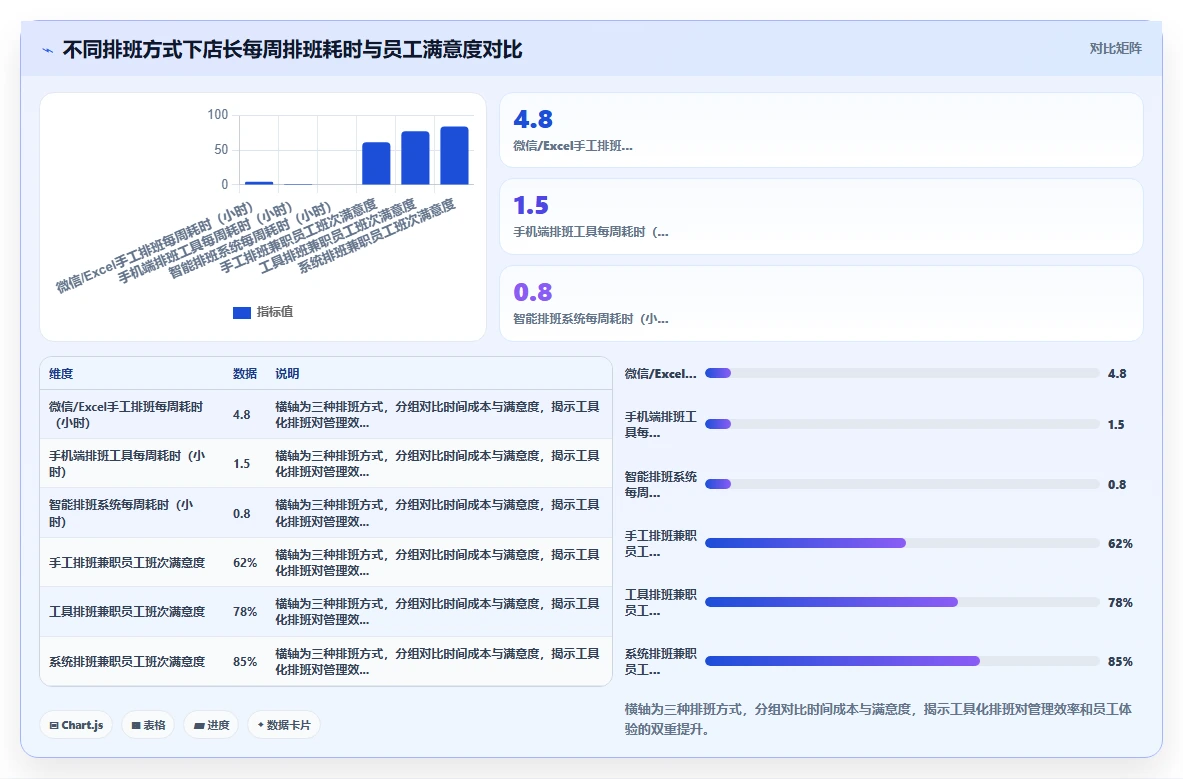Viewport: 1183px width, 779px height.
Task: Click the 62% label beside the progress bar
Action: 1120,544
